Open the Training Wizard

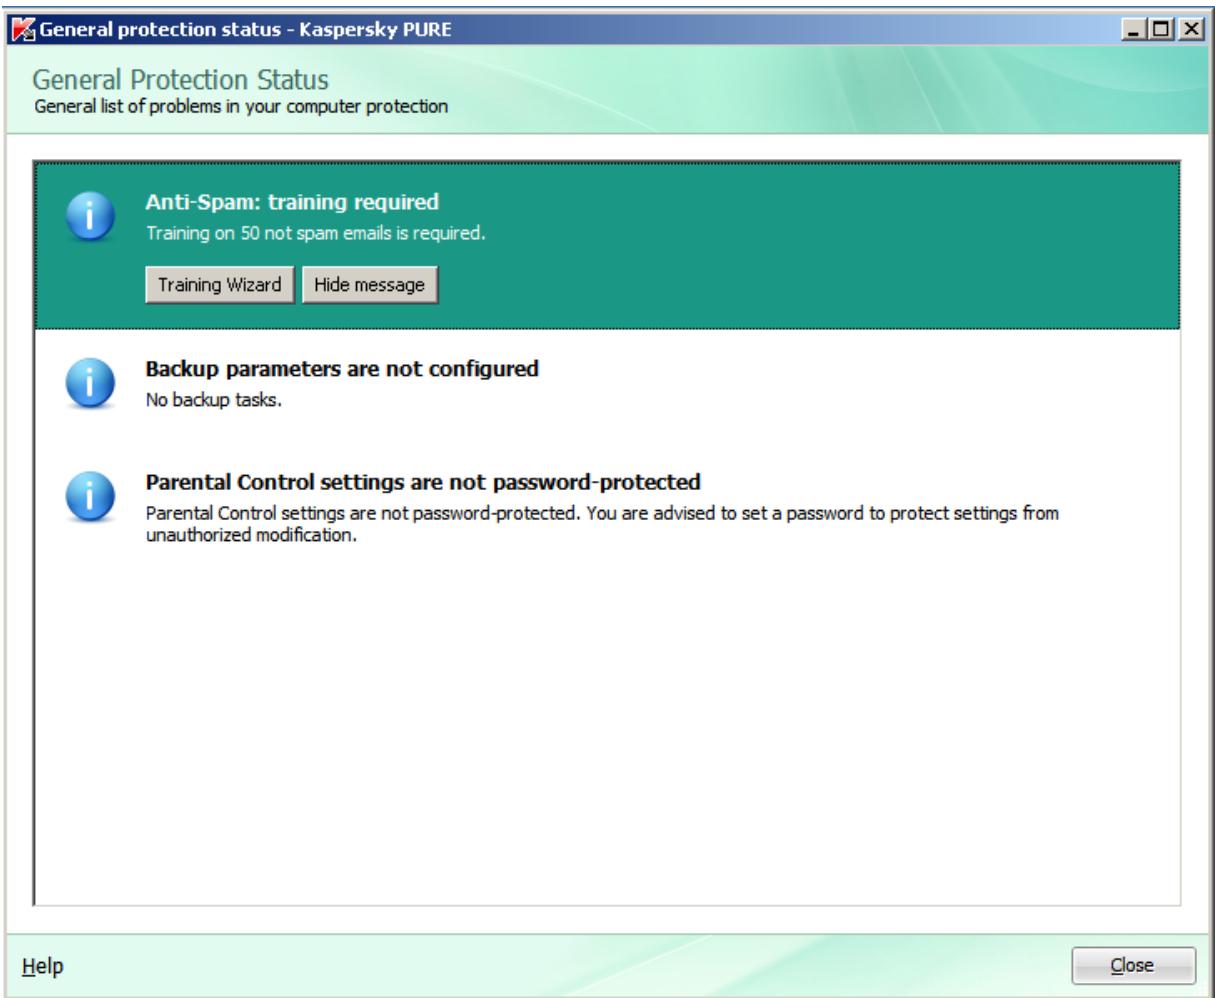219,284
